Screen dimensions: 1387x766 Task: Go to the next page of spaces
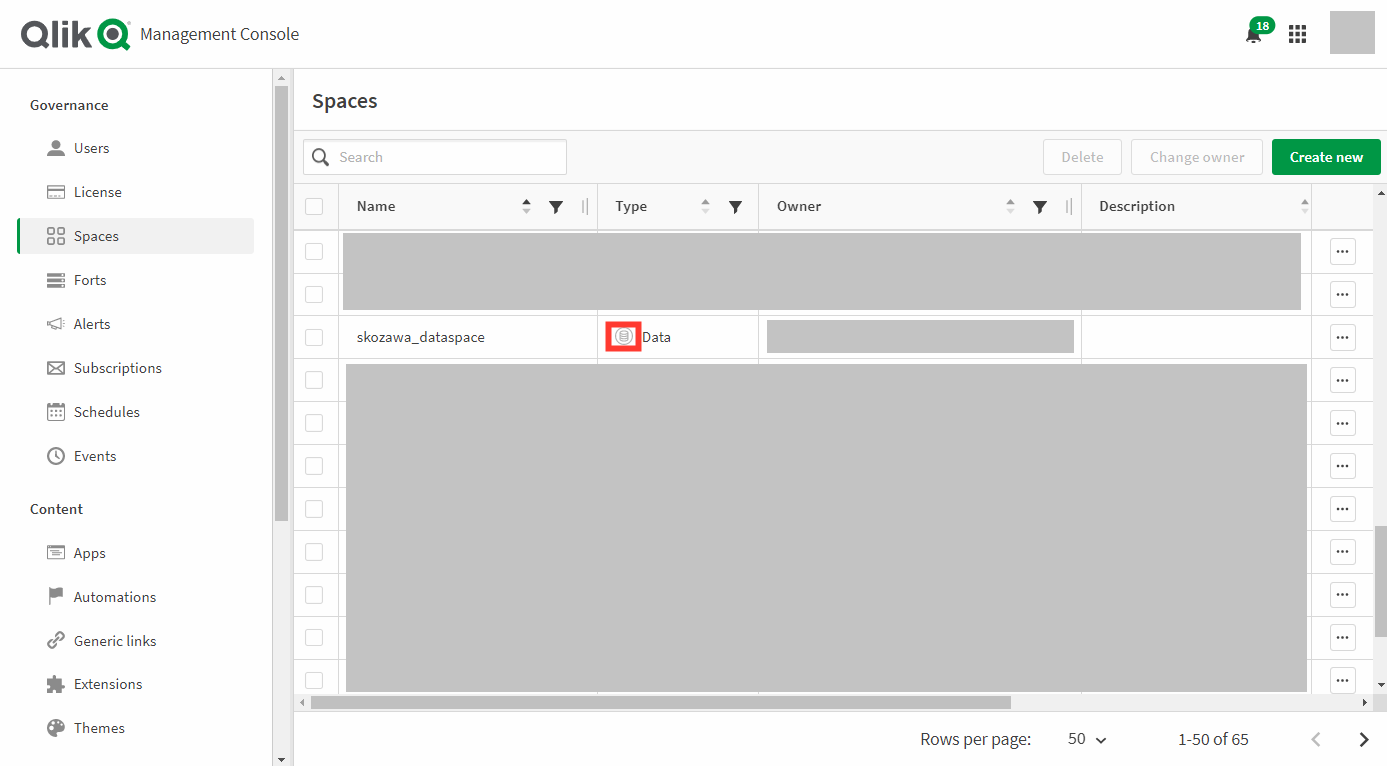tap(1363, 739)
